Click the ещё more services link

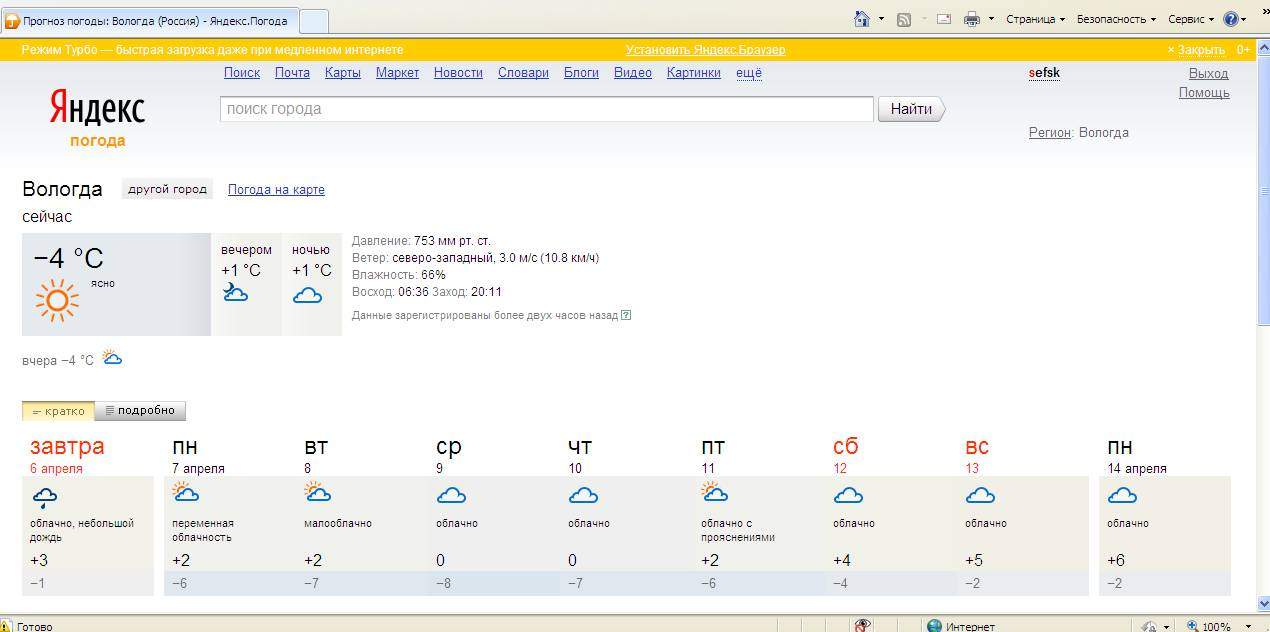coord(749,73)
